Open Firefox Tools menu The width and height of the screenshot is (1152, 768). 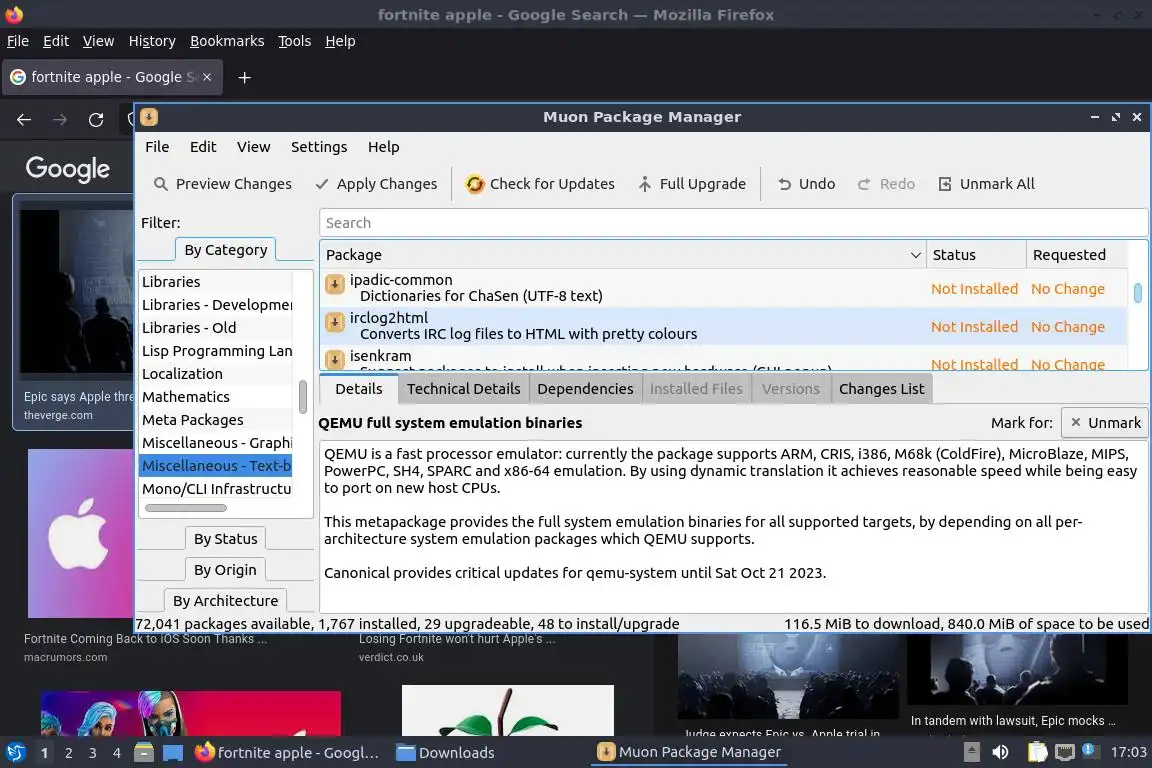coord(295,41)
